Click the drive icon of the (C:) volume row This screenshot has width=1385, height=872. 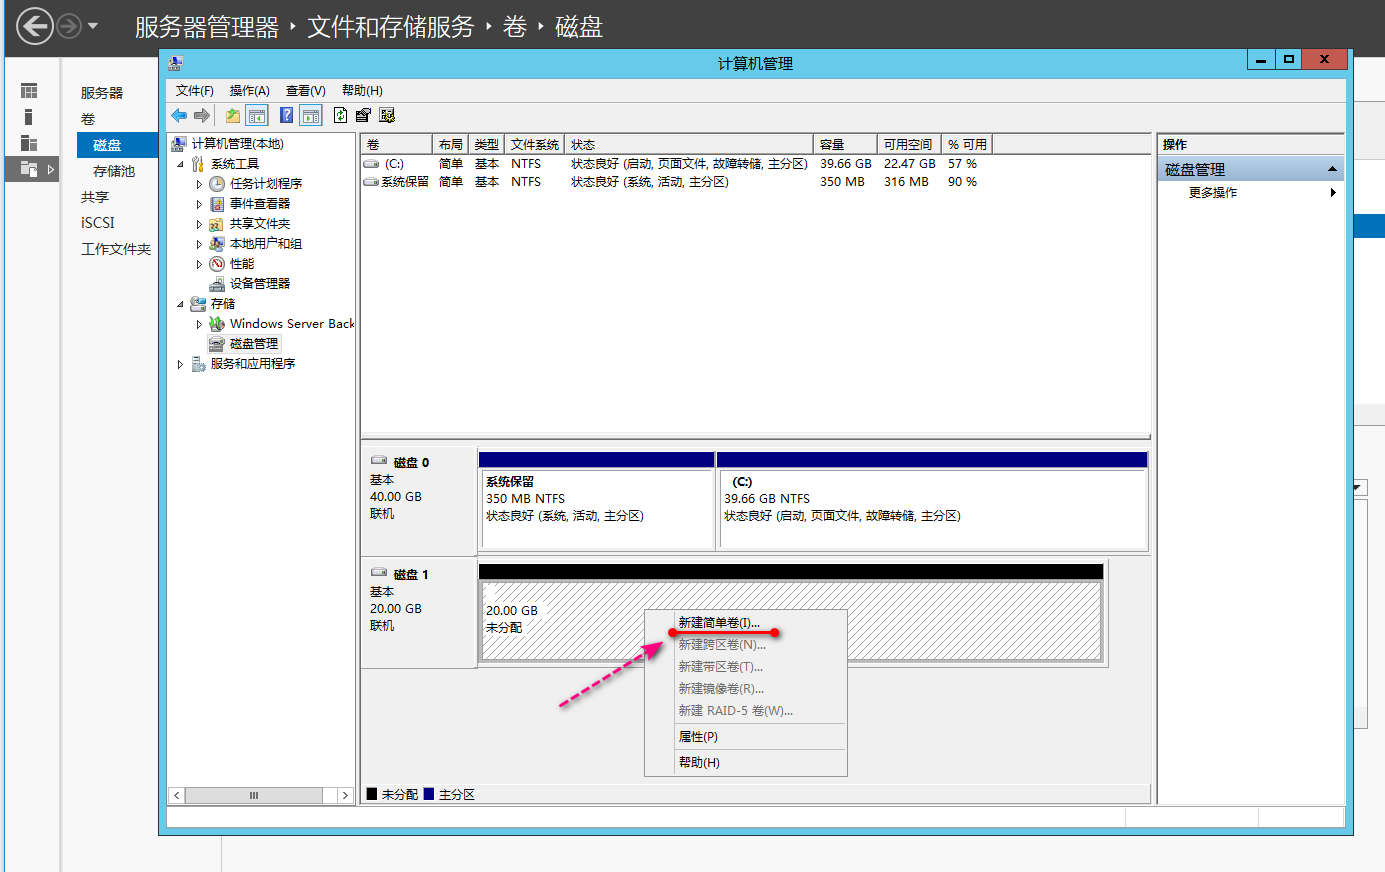(x=371, y=164)
